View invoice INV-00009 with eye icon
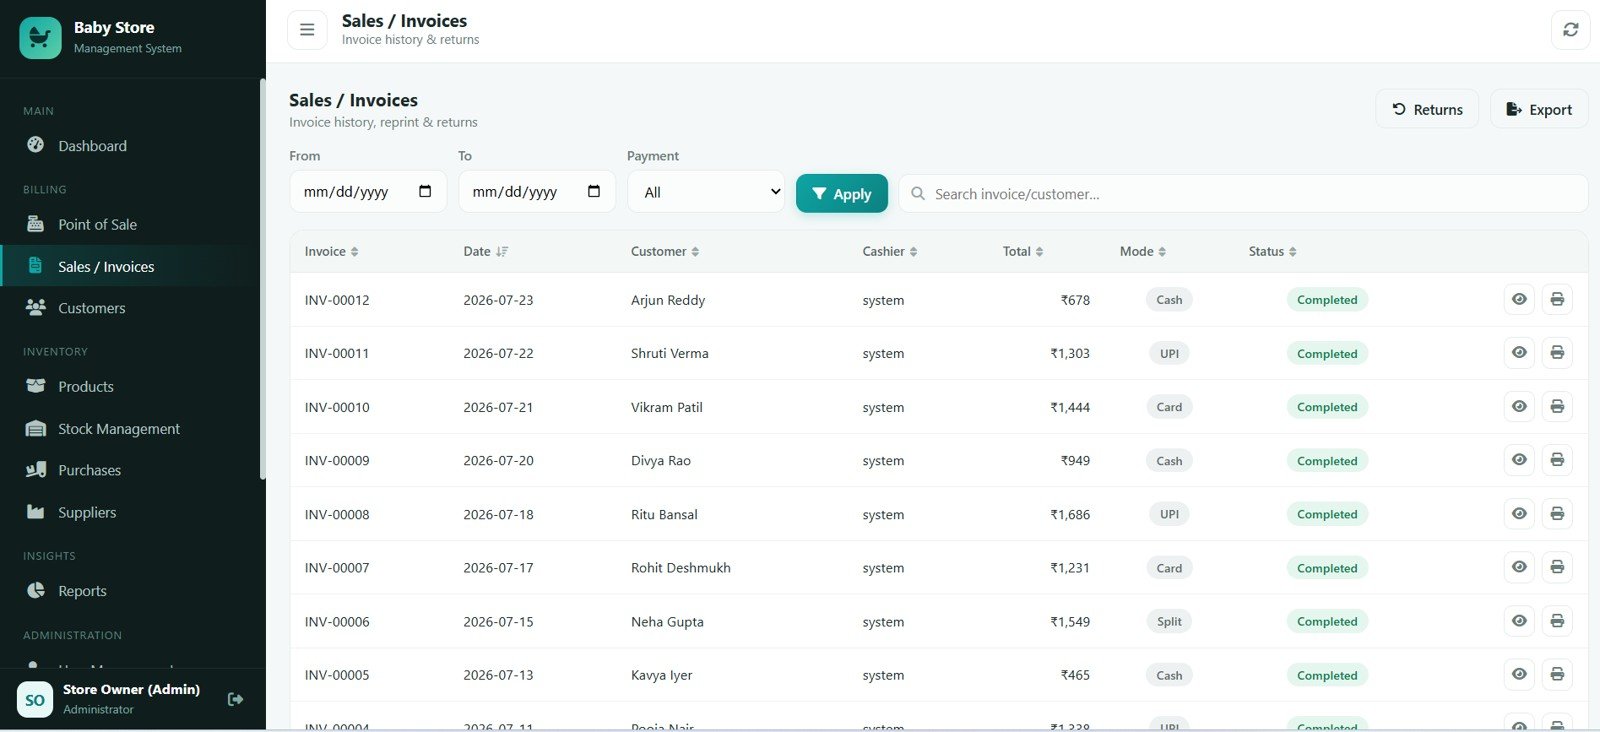 [1519, 460]
